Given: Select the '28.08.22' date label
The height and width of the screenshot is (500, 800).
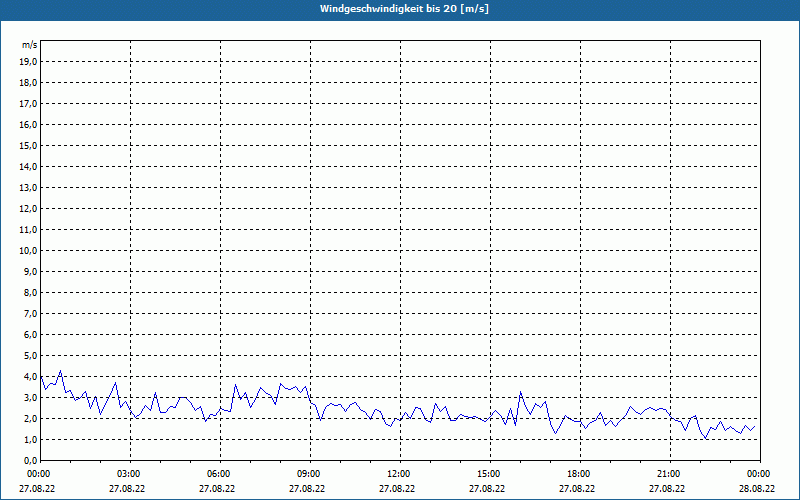Looking at the screenshot, I should pyautogui.click(x=757, y=488).
